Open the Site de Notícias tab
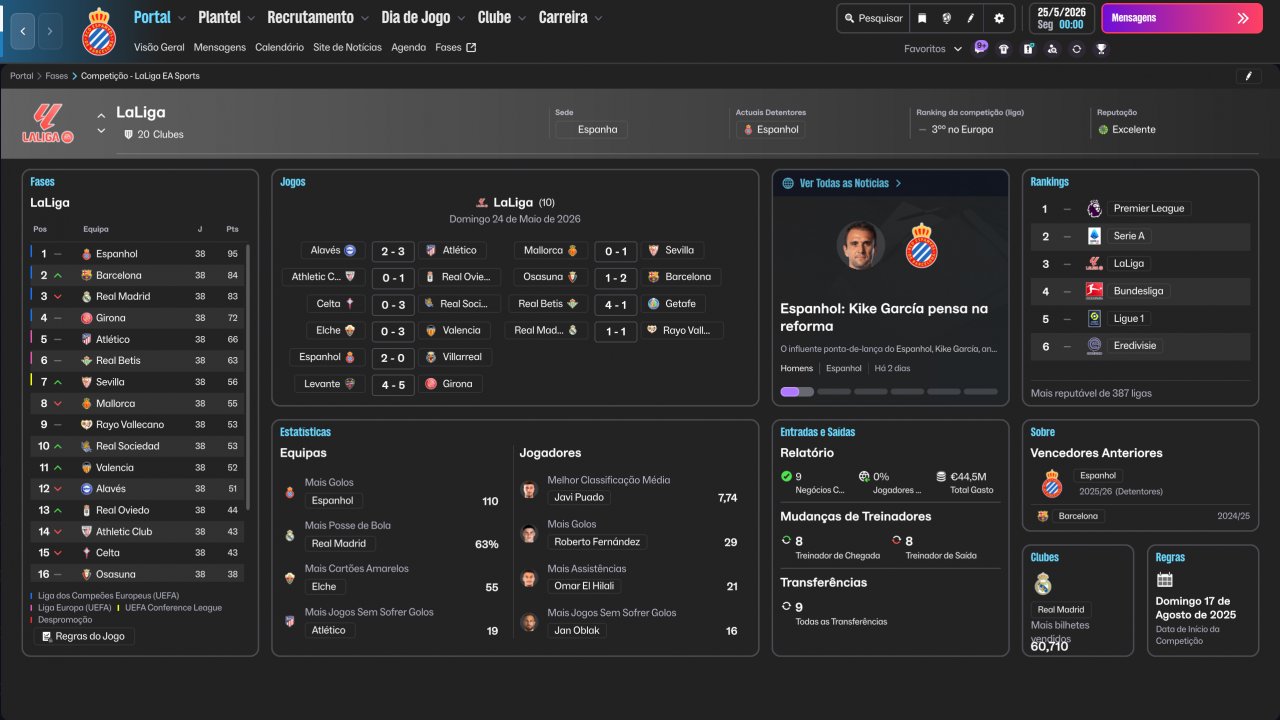The height and width of the screenshot is (720, 1280). 347,47
